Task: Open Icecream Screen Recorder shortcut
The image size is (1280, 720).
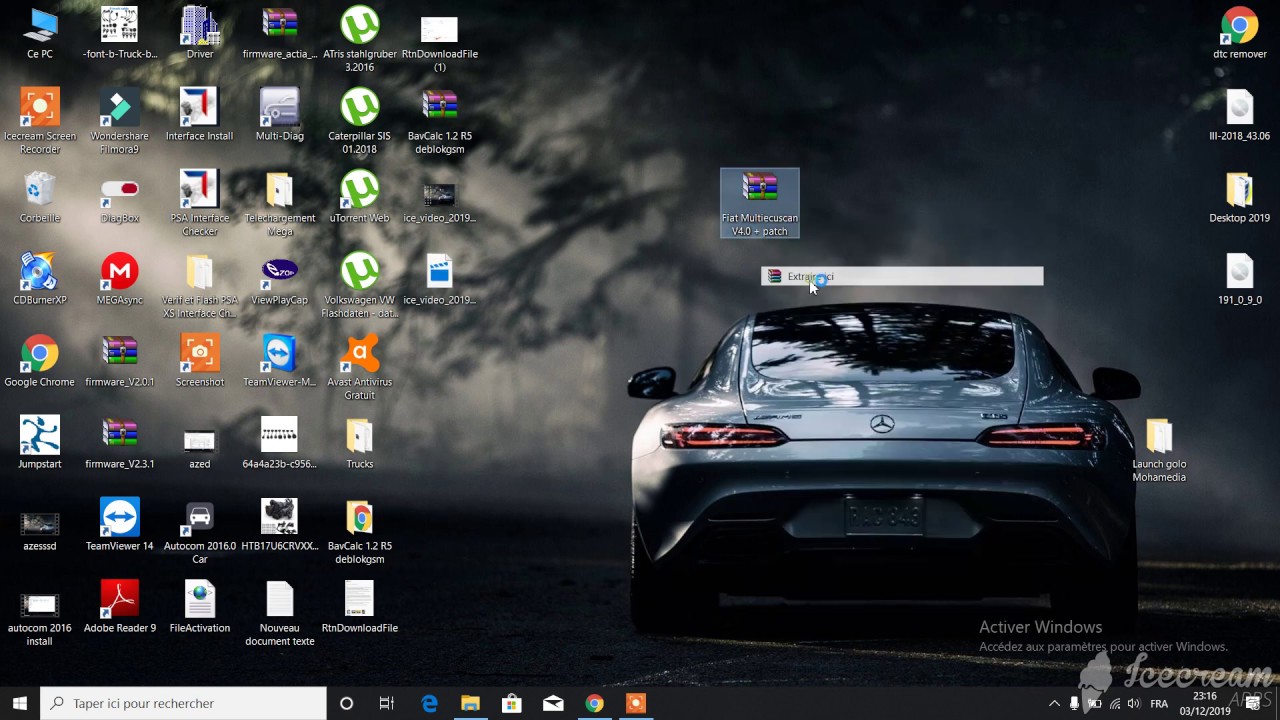Action: click(x=40, y=121)
